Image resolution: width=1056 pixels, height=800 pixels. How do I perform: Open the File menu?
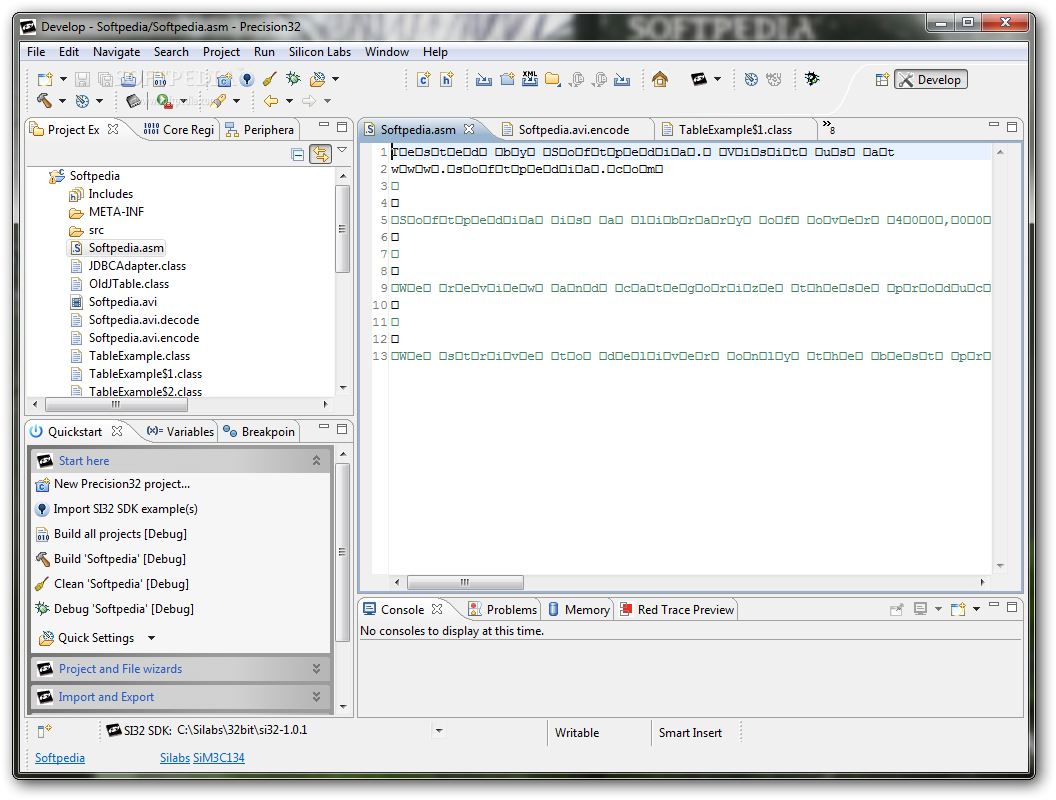coord(36,52)
